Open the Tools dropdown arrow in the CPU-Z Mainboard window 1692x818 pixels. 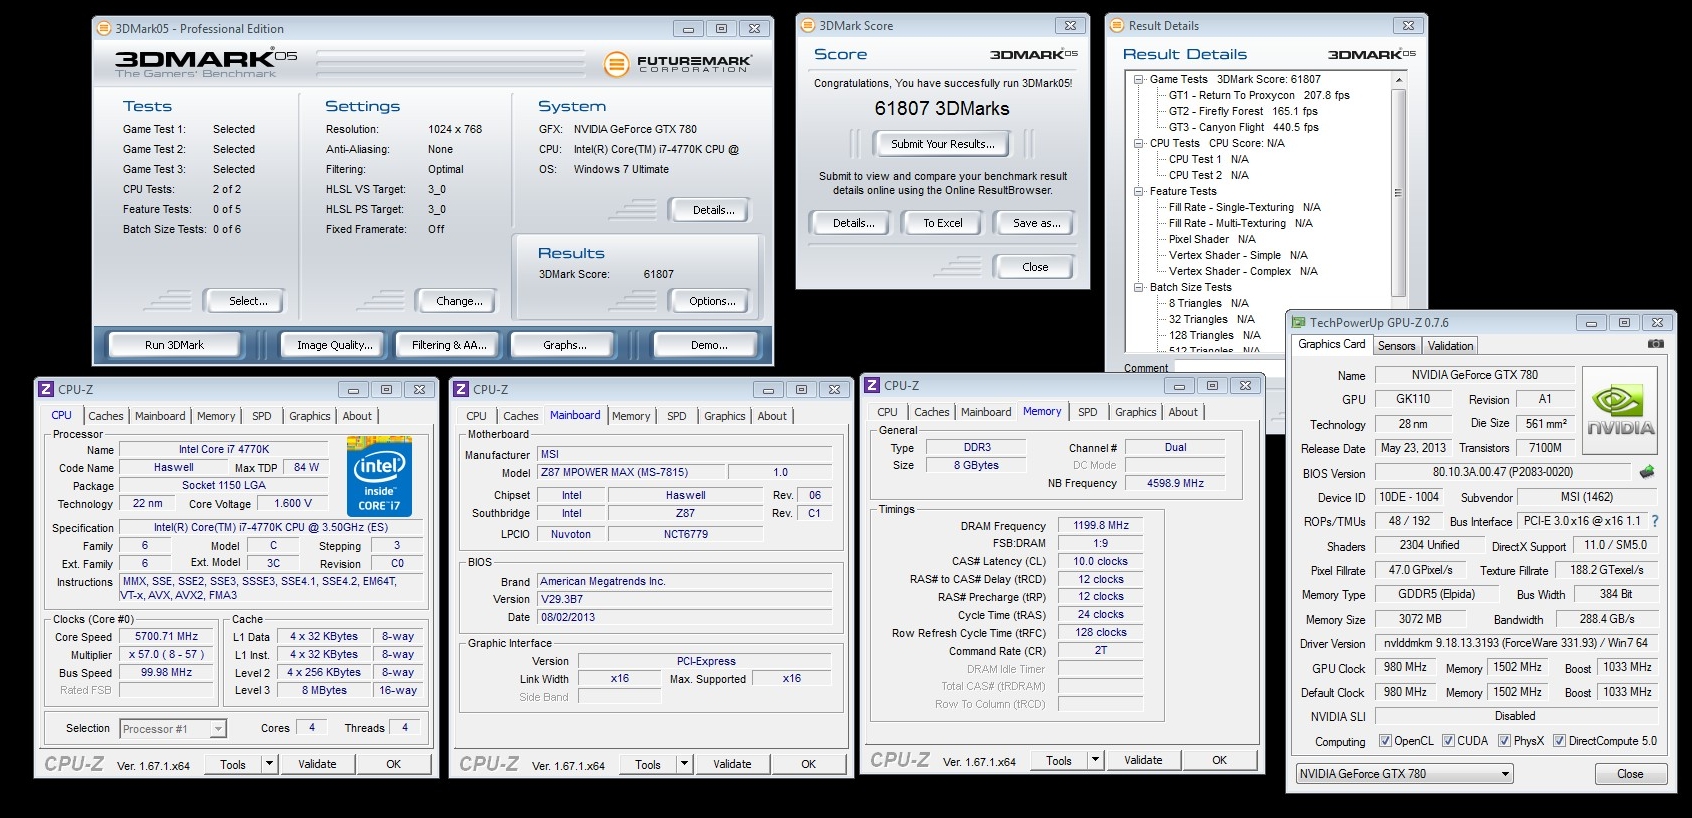click(x=684, y=764)
